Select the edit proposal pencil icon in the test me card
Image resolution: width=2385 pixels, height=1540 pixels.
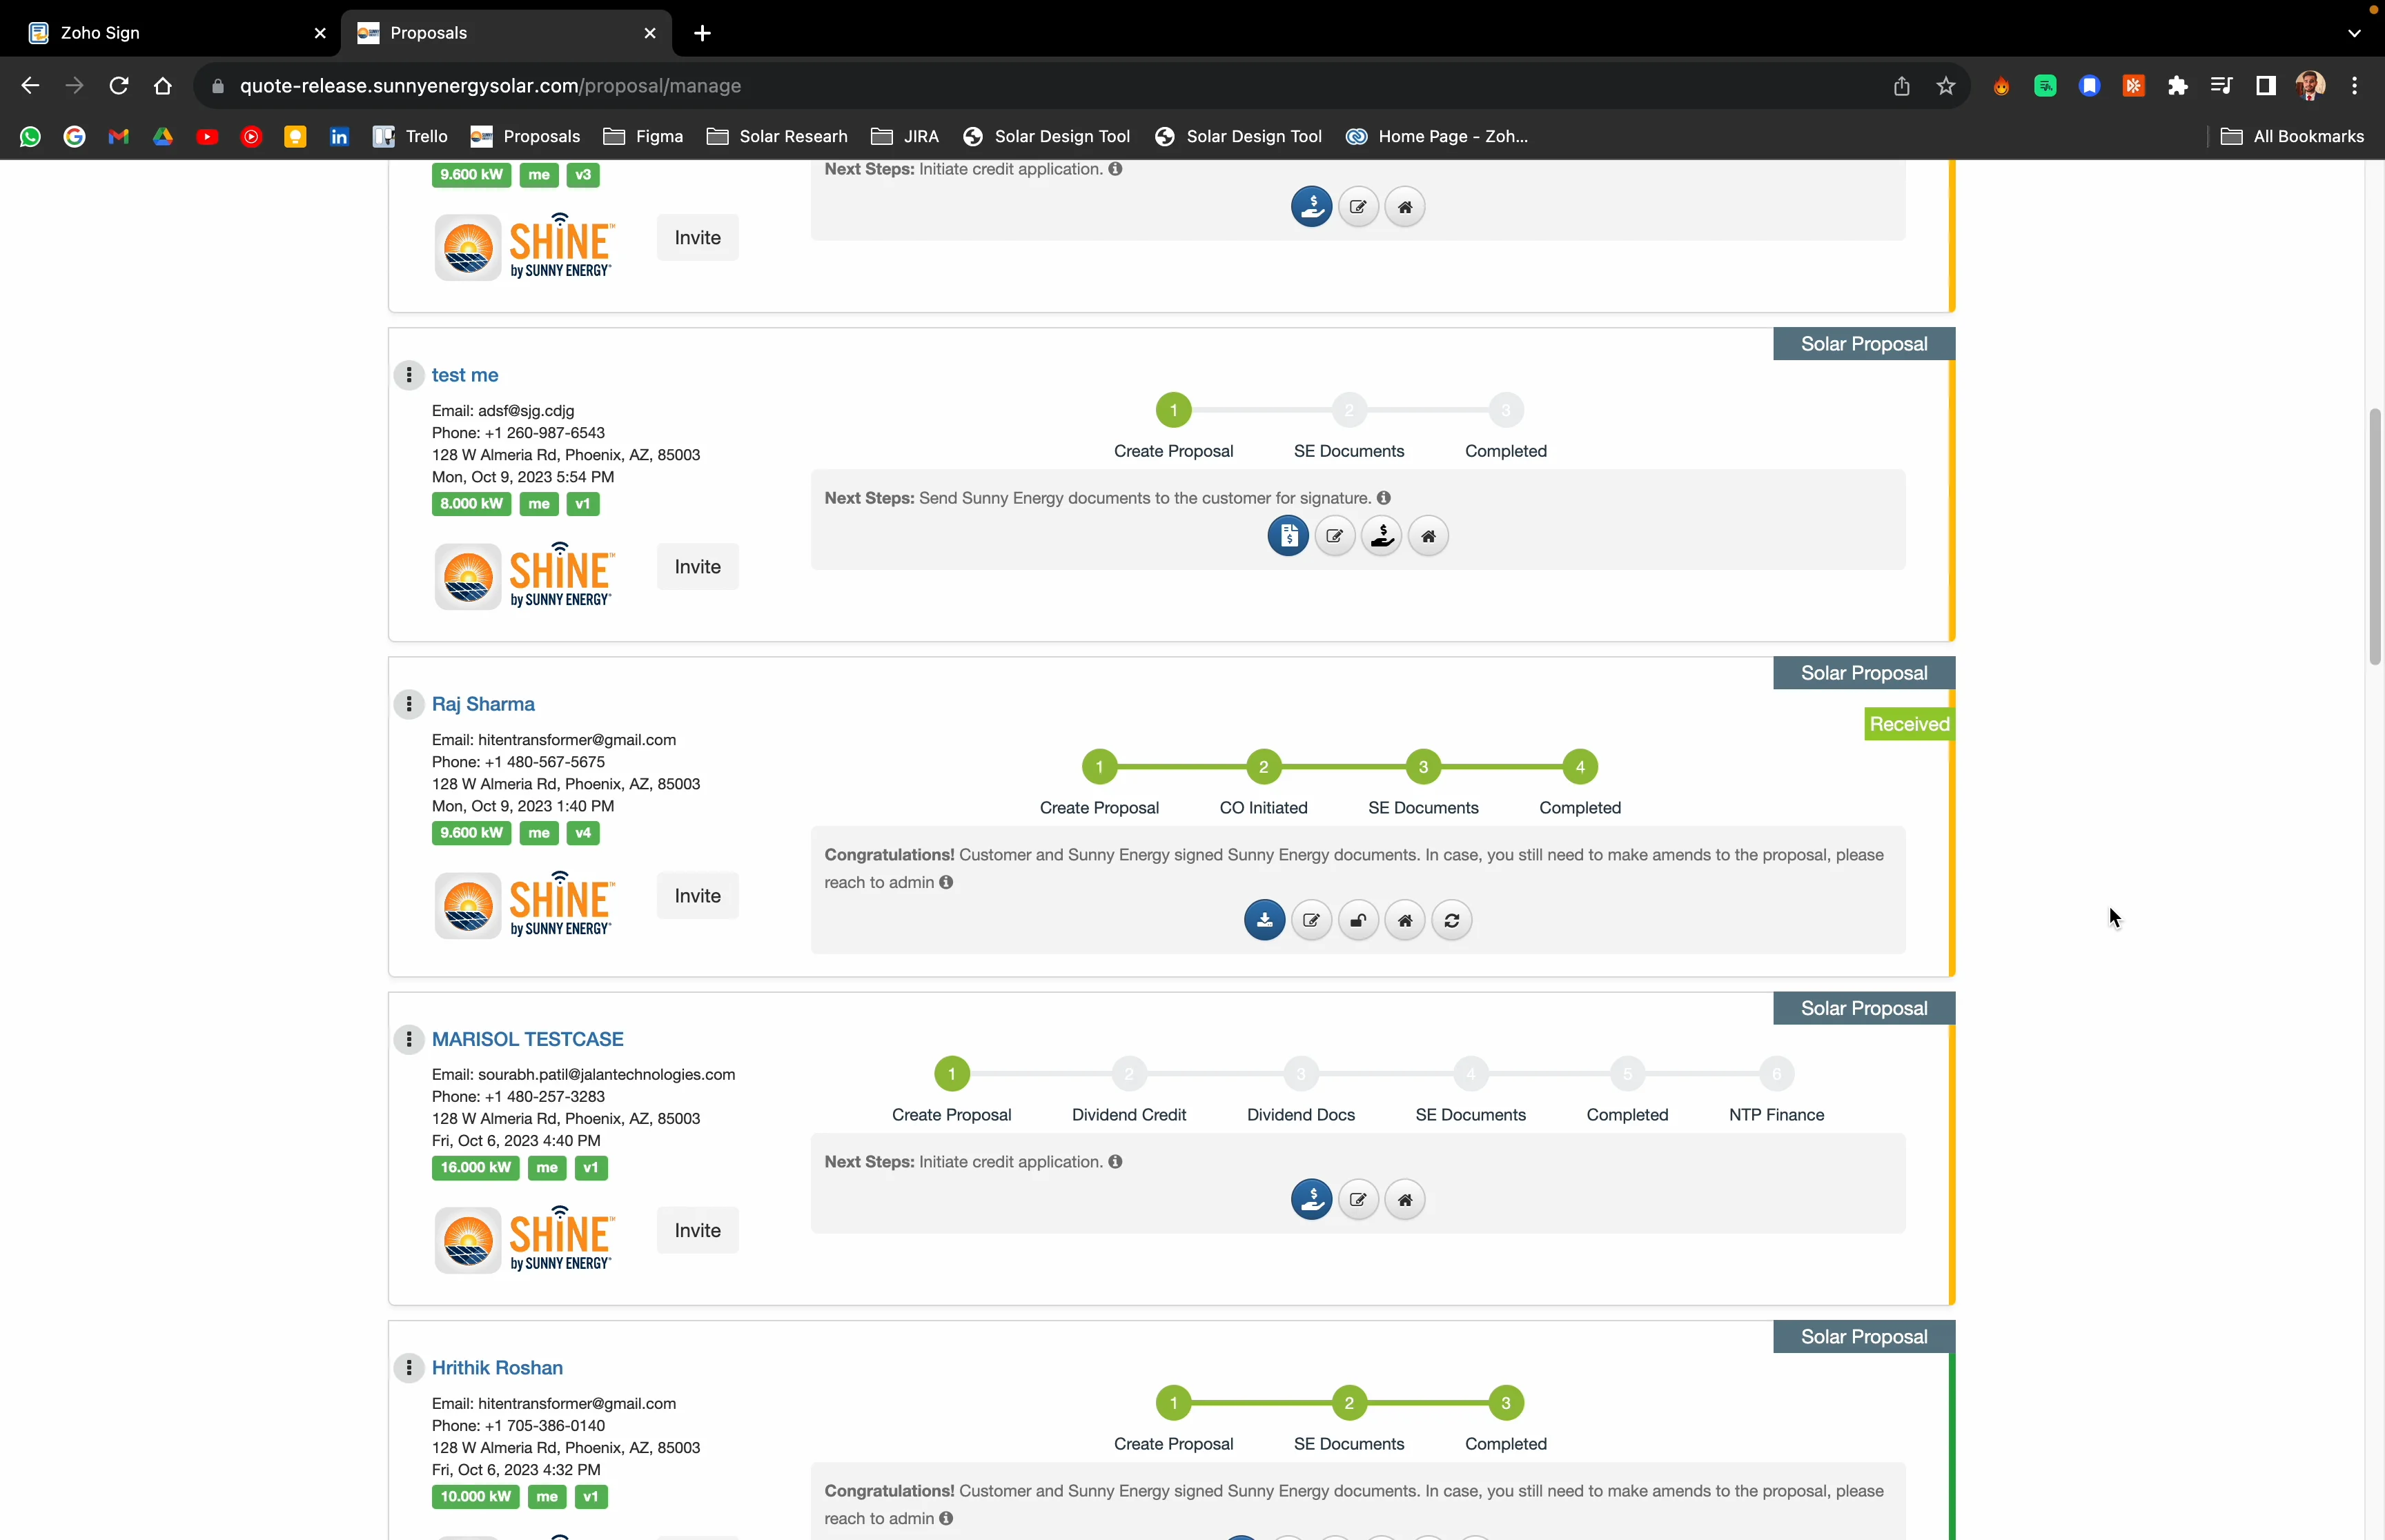tap(1334, 536)
